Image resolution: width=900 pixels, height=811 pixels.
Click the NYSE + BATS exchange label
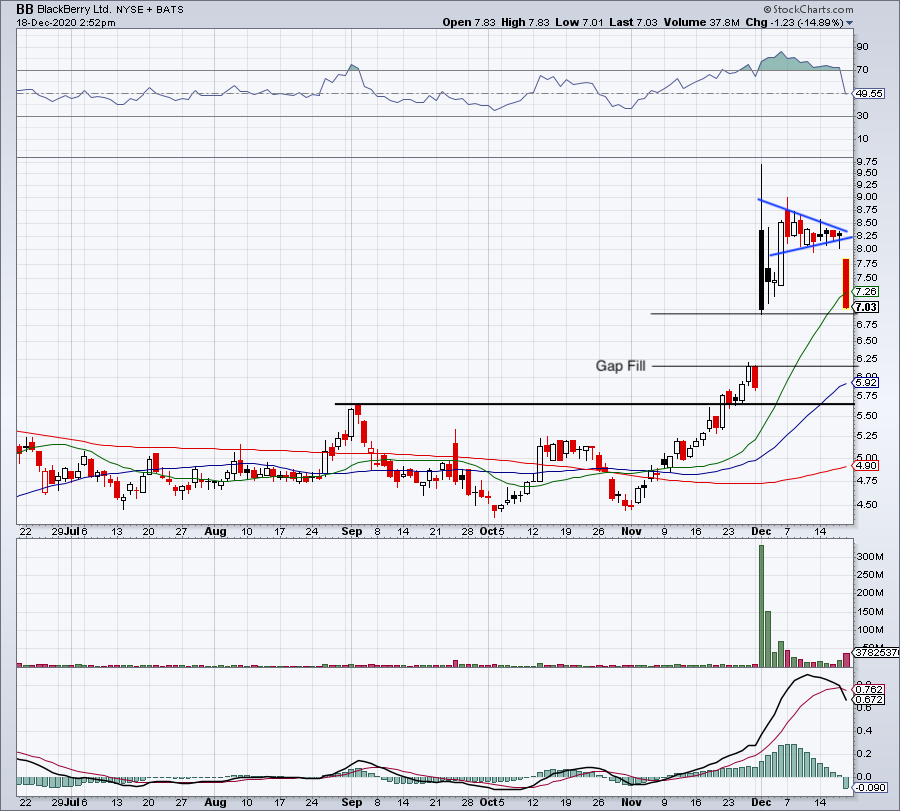tap(150, 10)
